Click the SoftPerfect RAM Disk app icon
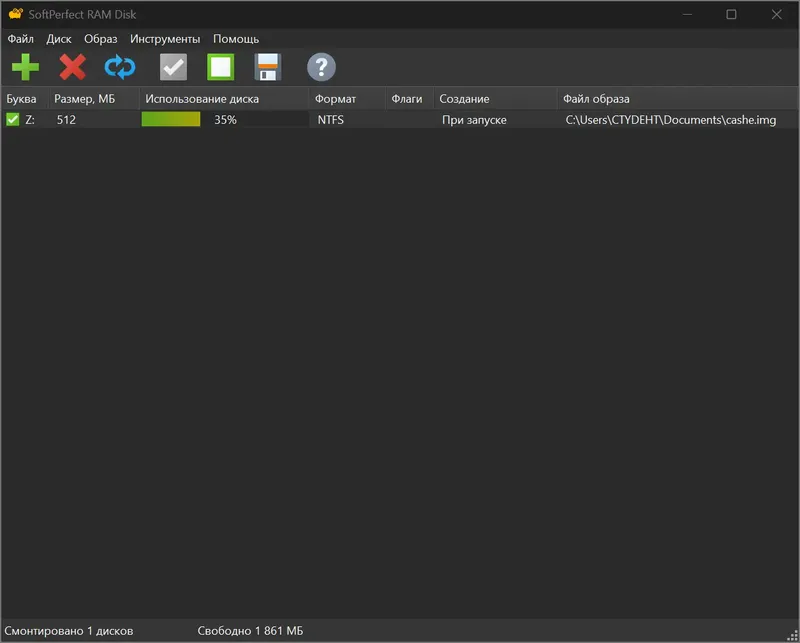The width and height of the screenshot is (800, 643). 16,14
